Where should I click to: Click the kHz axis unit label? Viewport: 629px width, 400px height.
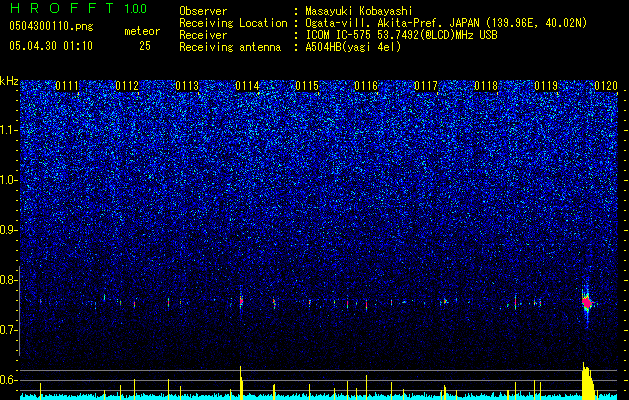pos(9,81)
